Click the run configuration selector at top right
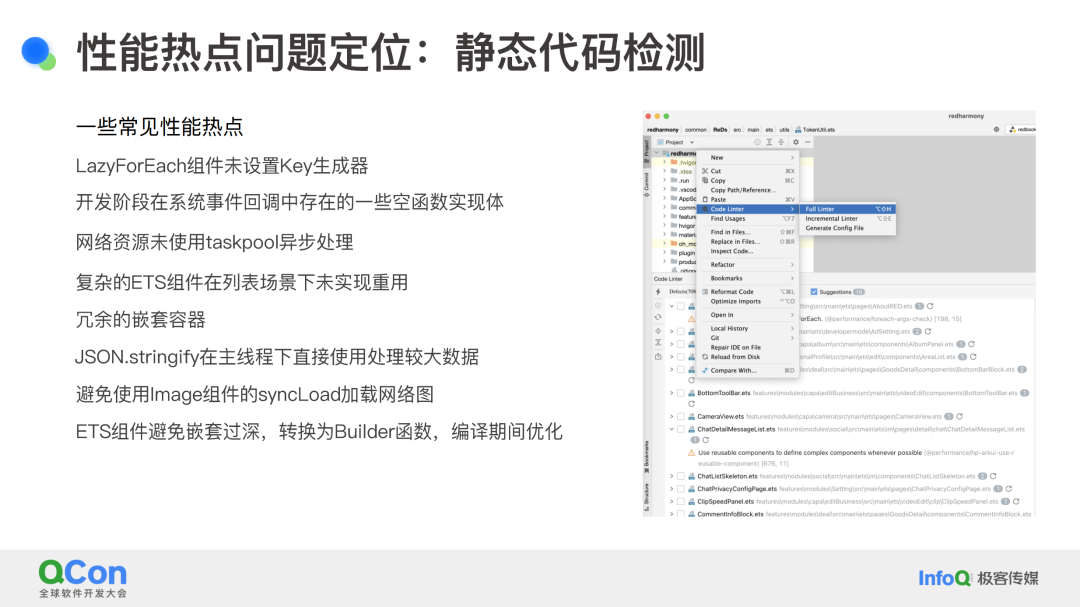Image resolution: width=1080 pixels, height=607 pixels. click(1022, 130)
